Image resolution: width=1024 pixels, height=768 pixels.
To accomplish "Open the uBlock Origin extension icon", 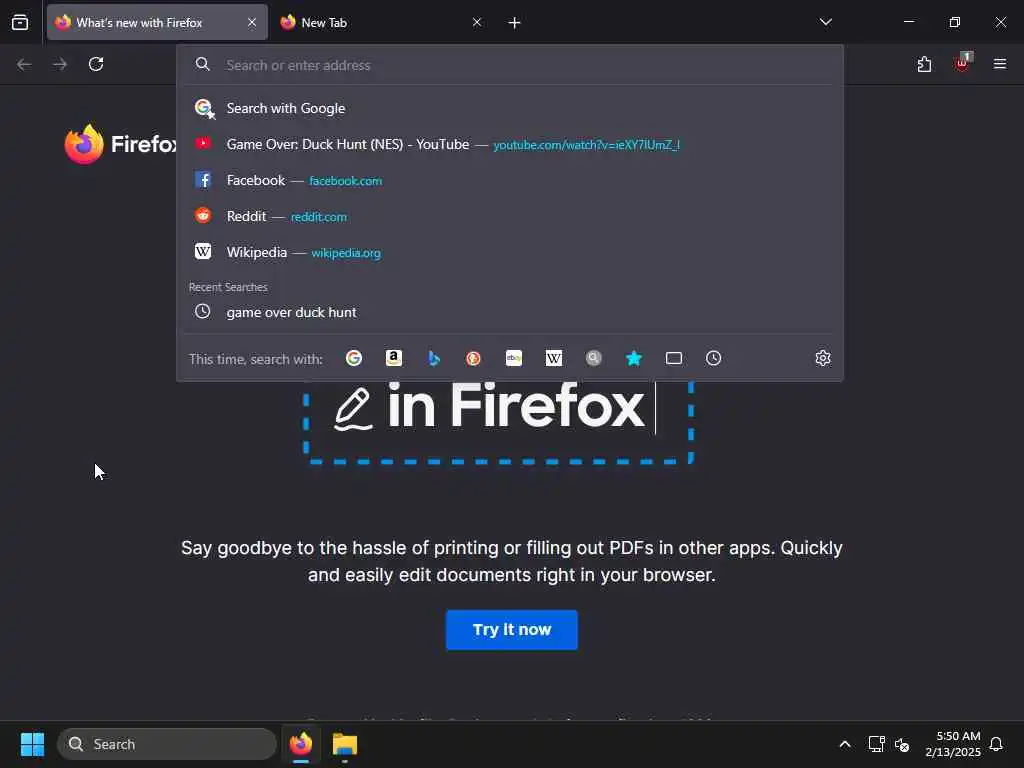I will click(x=963, y=63).
